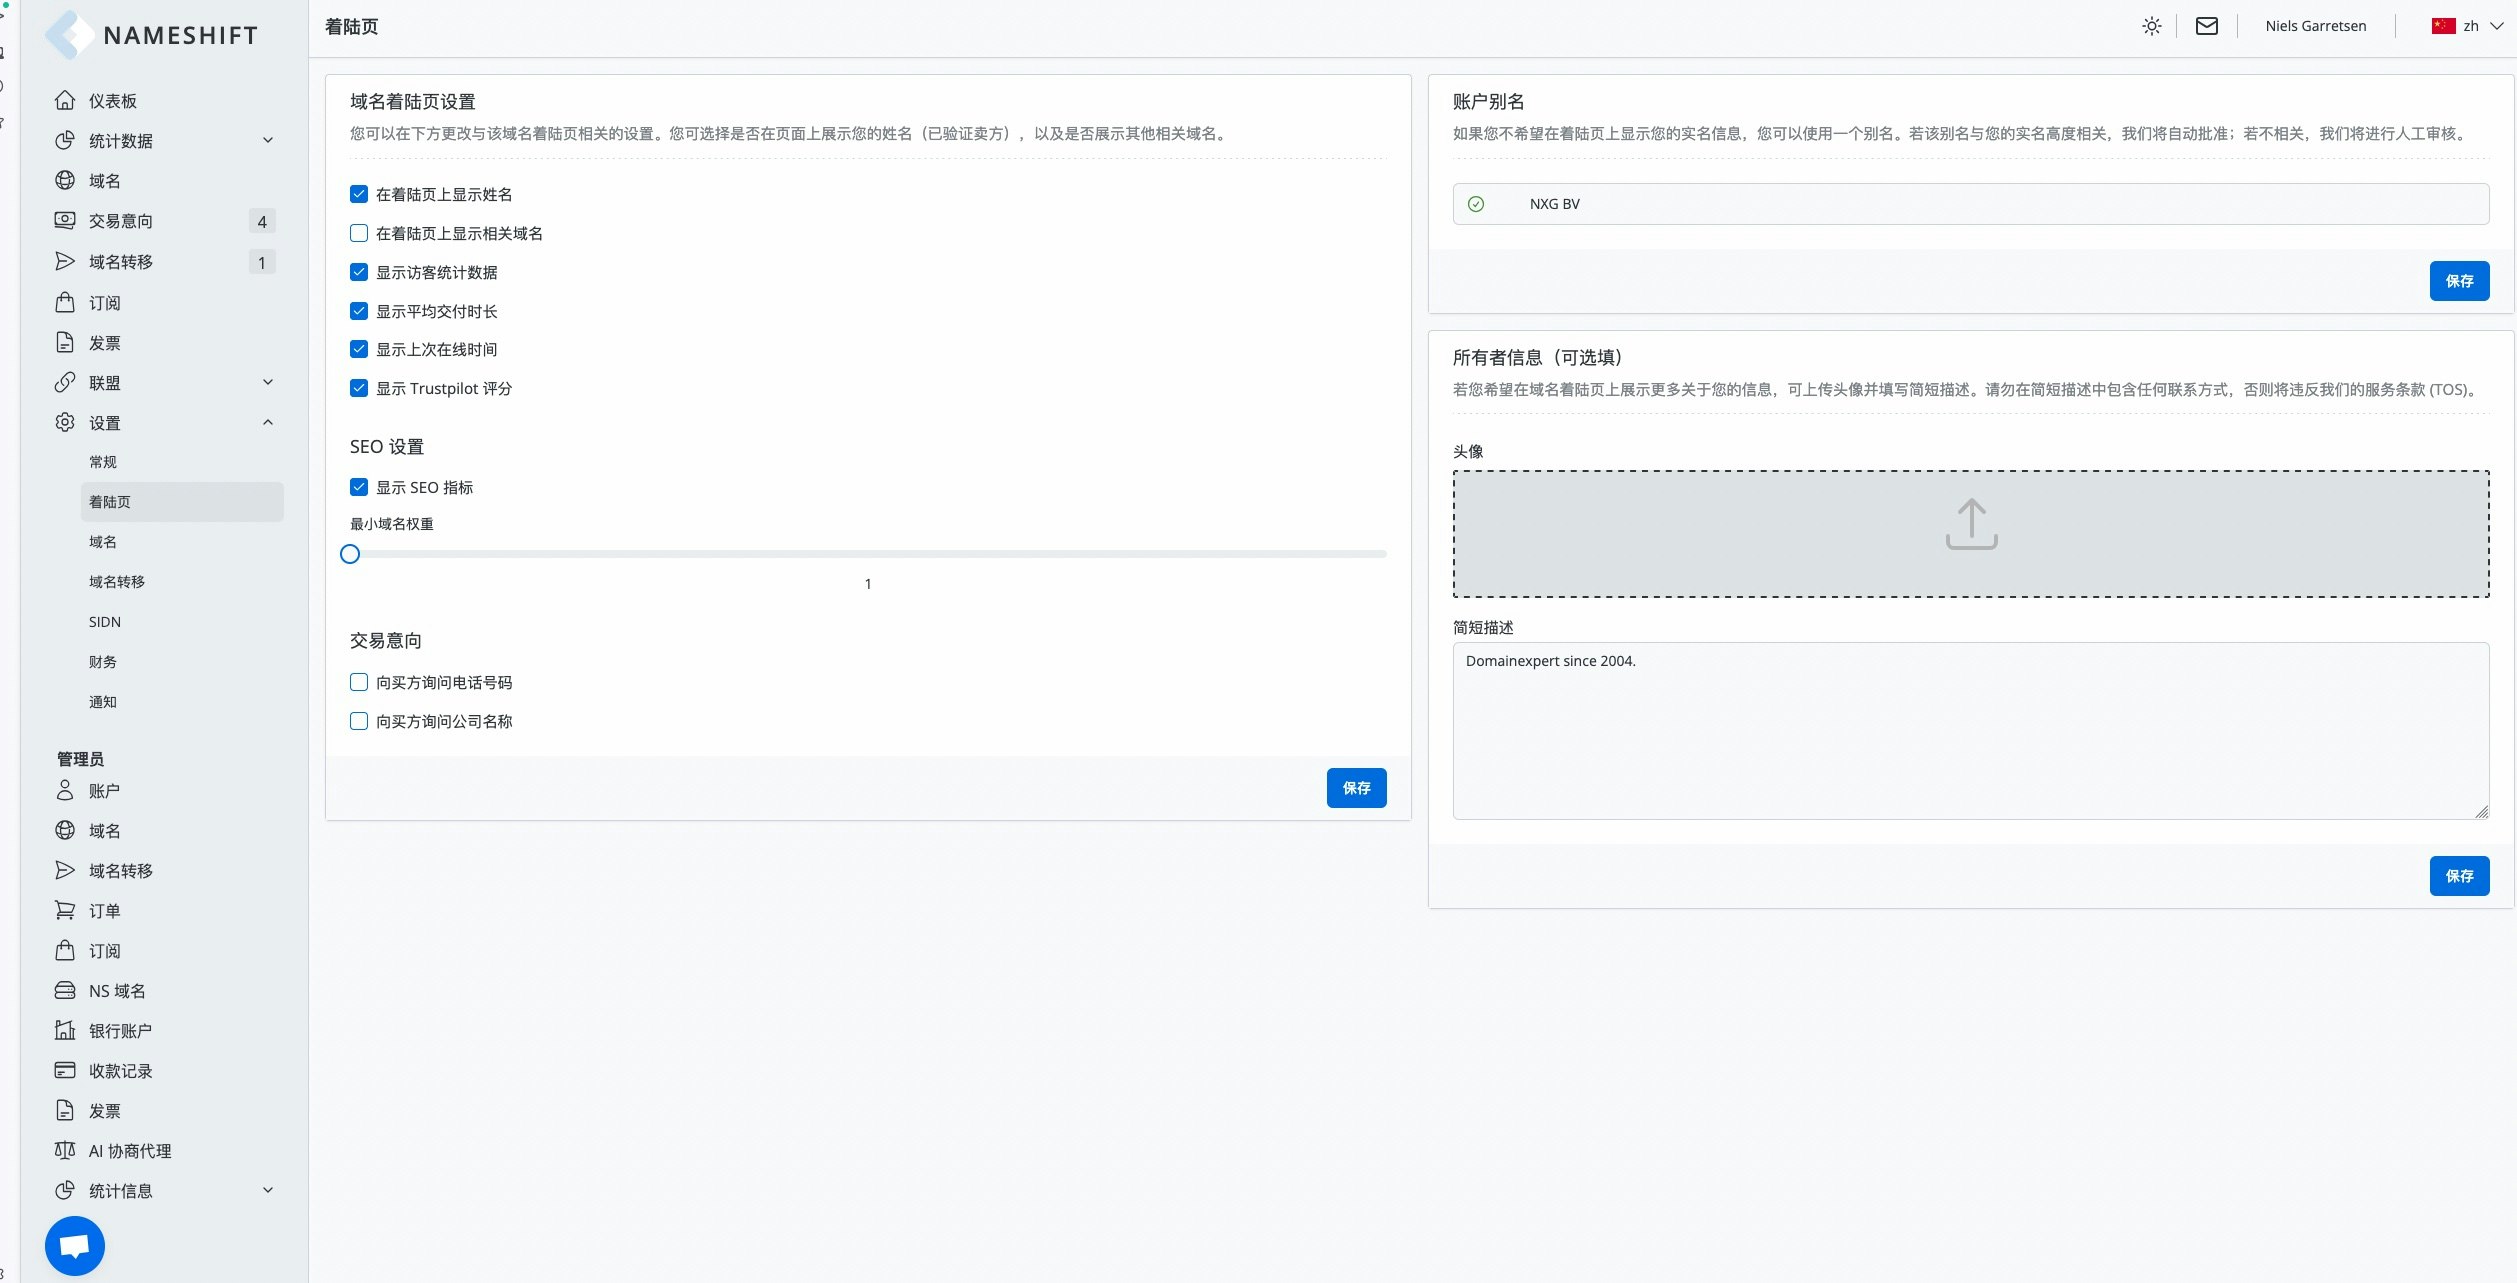Open the mail envelope icon in header
The height and width of the screenshot is (1283, 2517).
pyautogui.click(x=2206, y=26)
